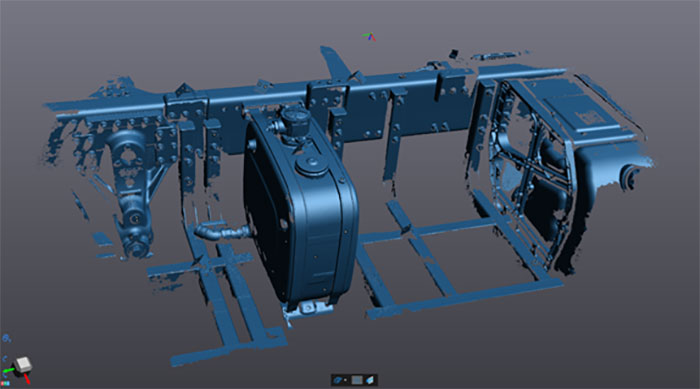Toggle the shaded cube render icon
This screenshot has width=700, height=389.
[370, 380]
